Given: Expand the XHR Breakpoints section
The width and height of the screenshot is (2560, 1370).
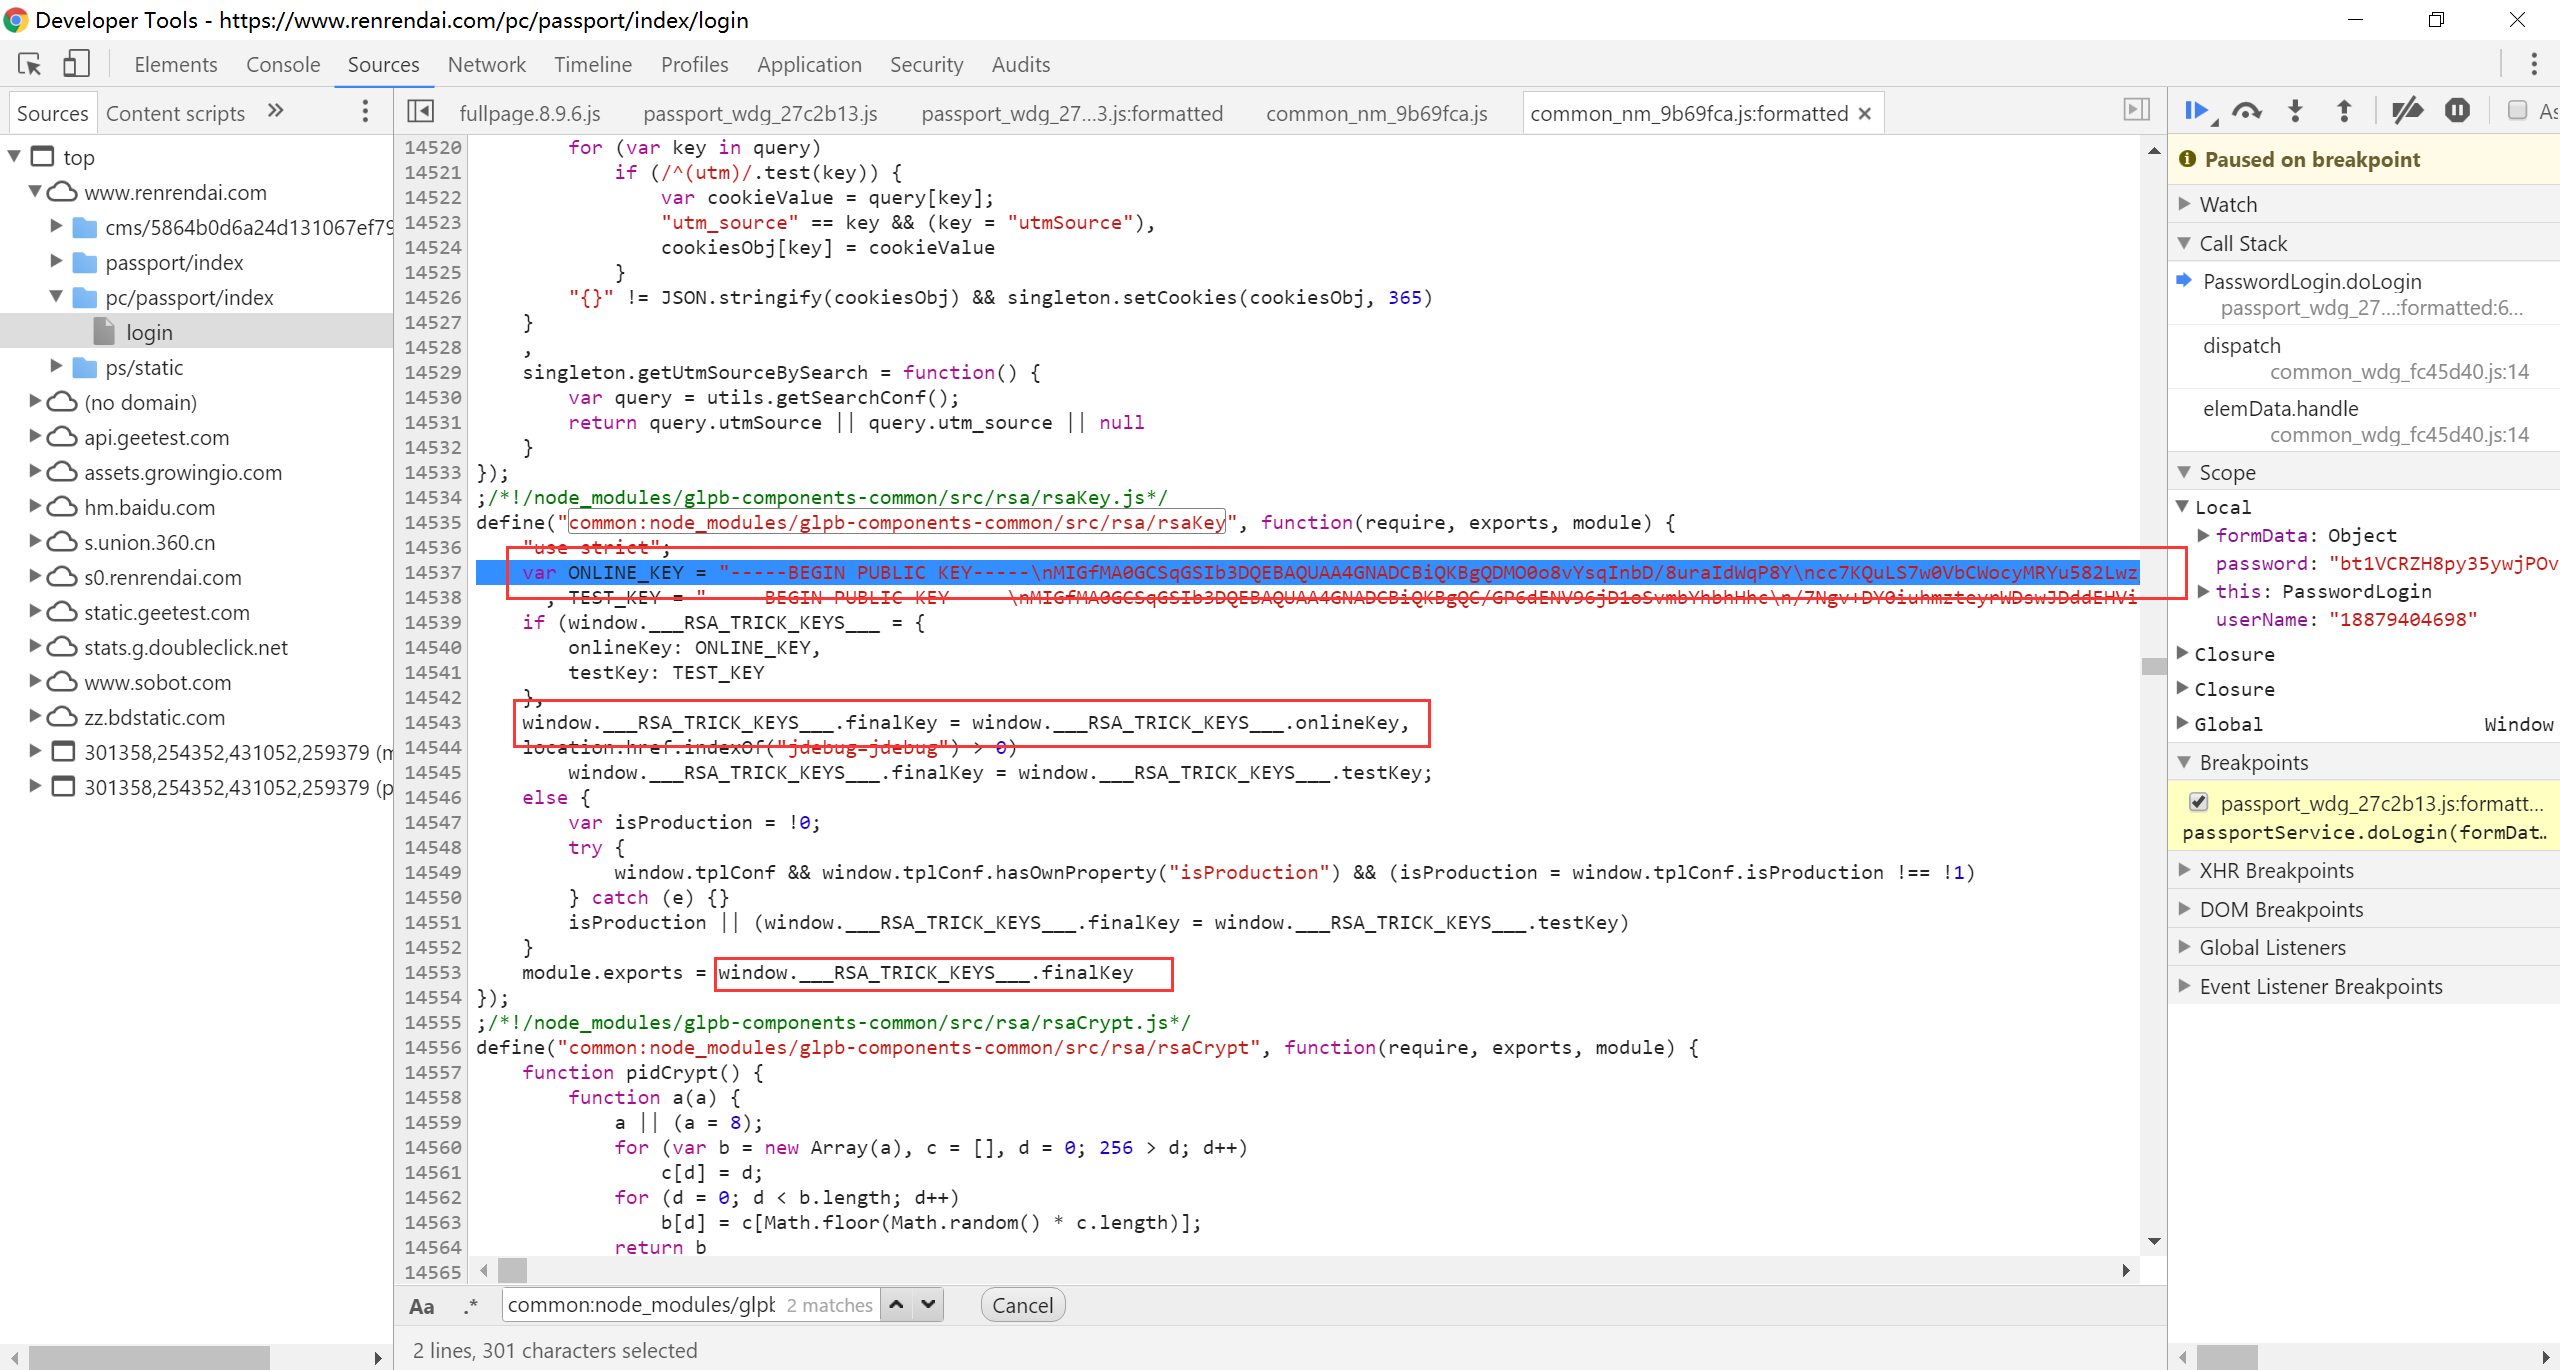Looking at the screenshot, I should pyautogui.click(x=2276, y=871).
